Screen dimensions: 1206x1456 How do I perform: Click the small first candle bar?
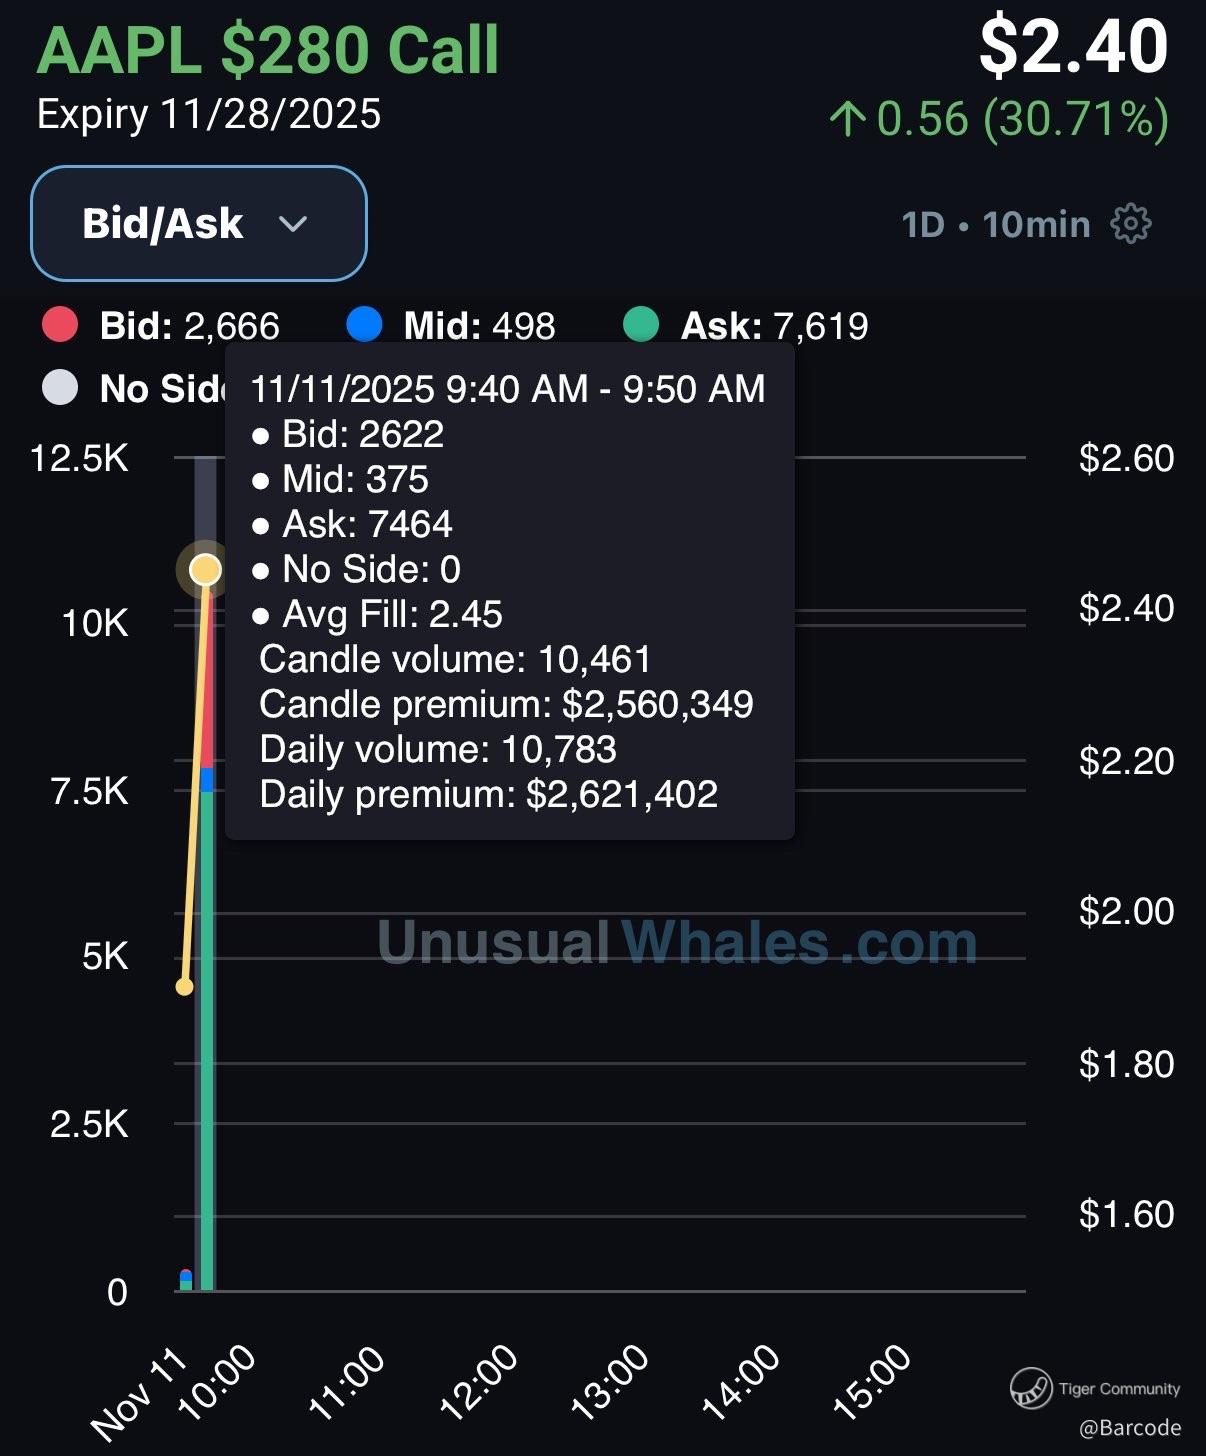point(185,1281)
